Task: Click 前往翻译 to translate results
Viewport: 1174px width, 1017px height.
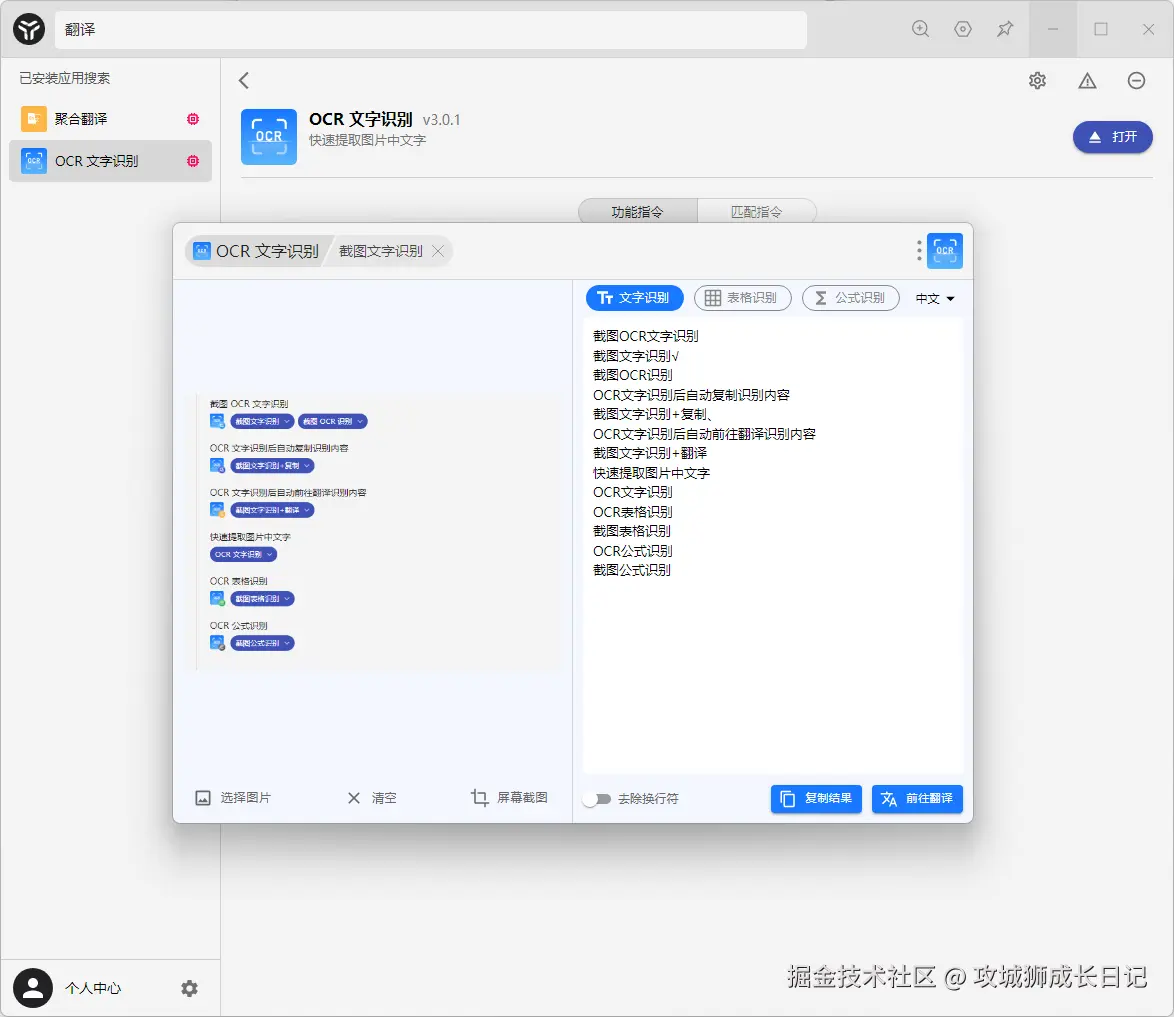Action: [x=916, y=799]
